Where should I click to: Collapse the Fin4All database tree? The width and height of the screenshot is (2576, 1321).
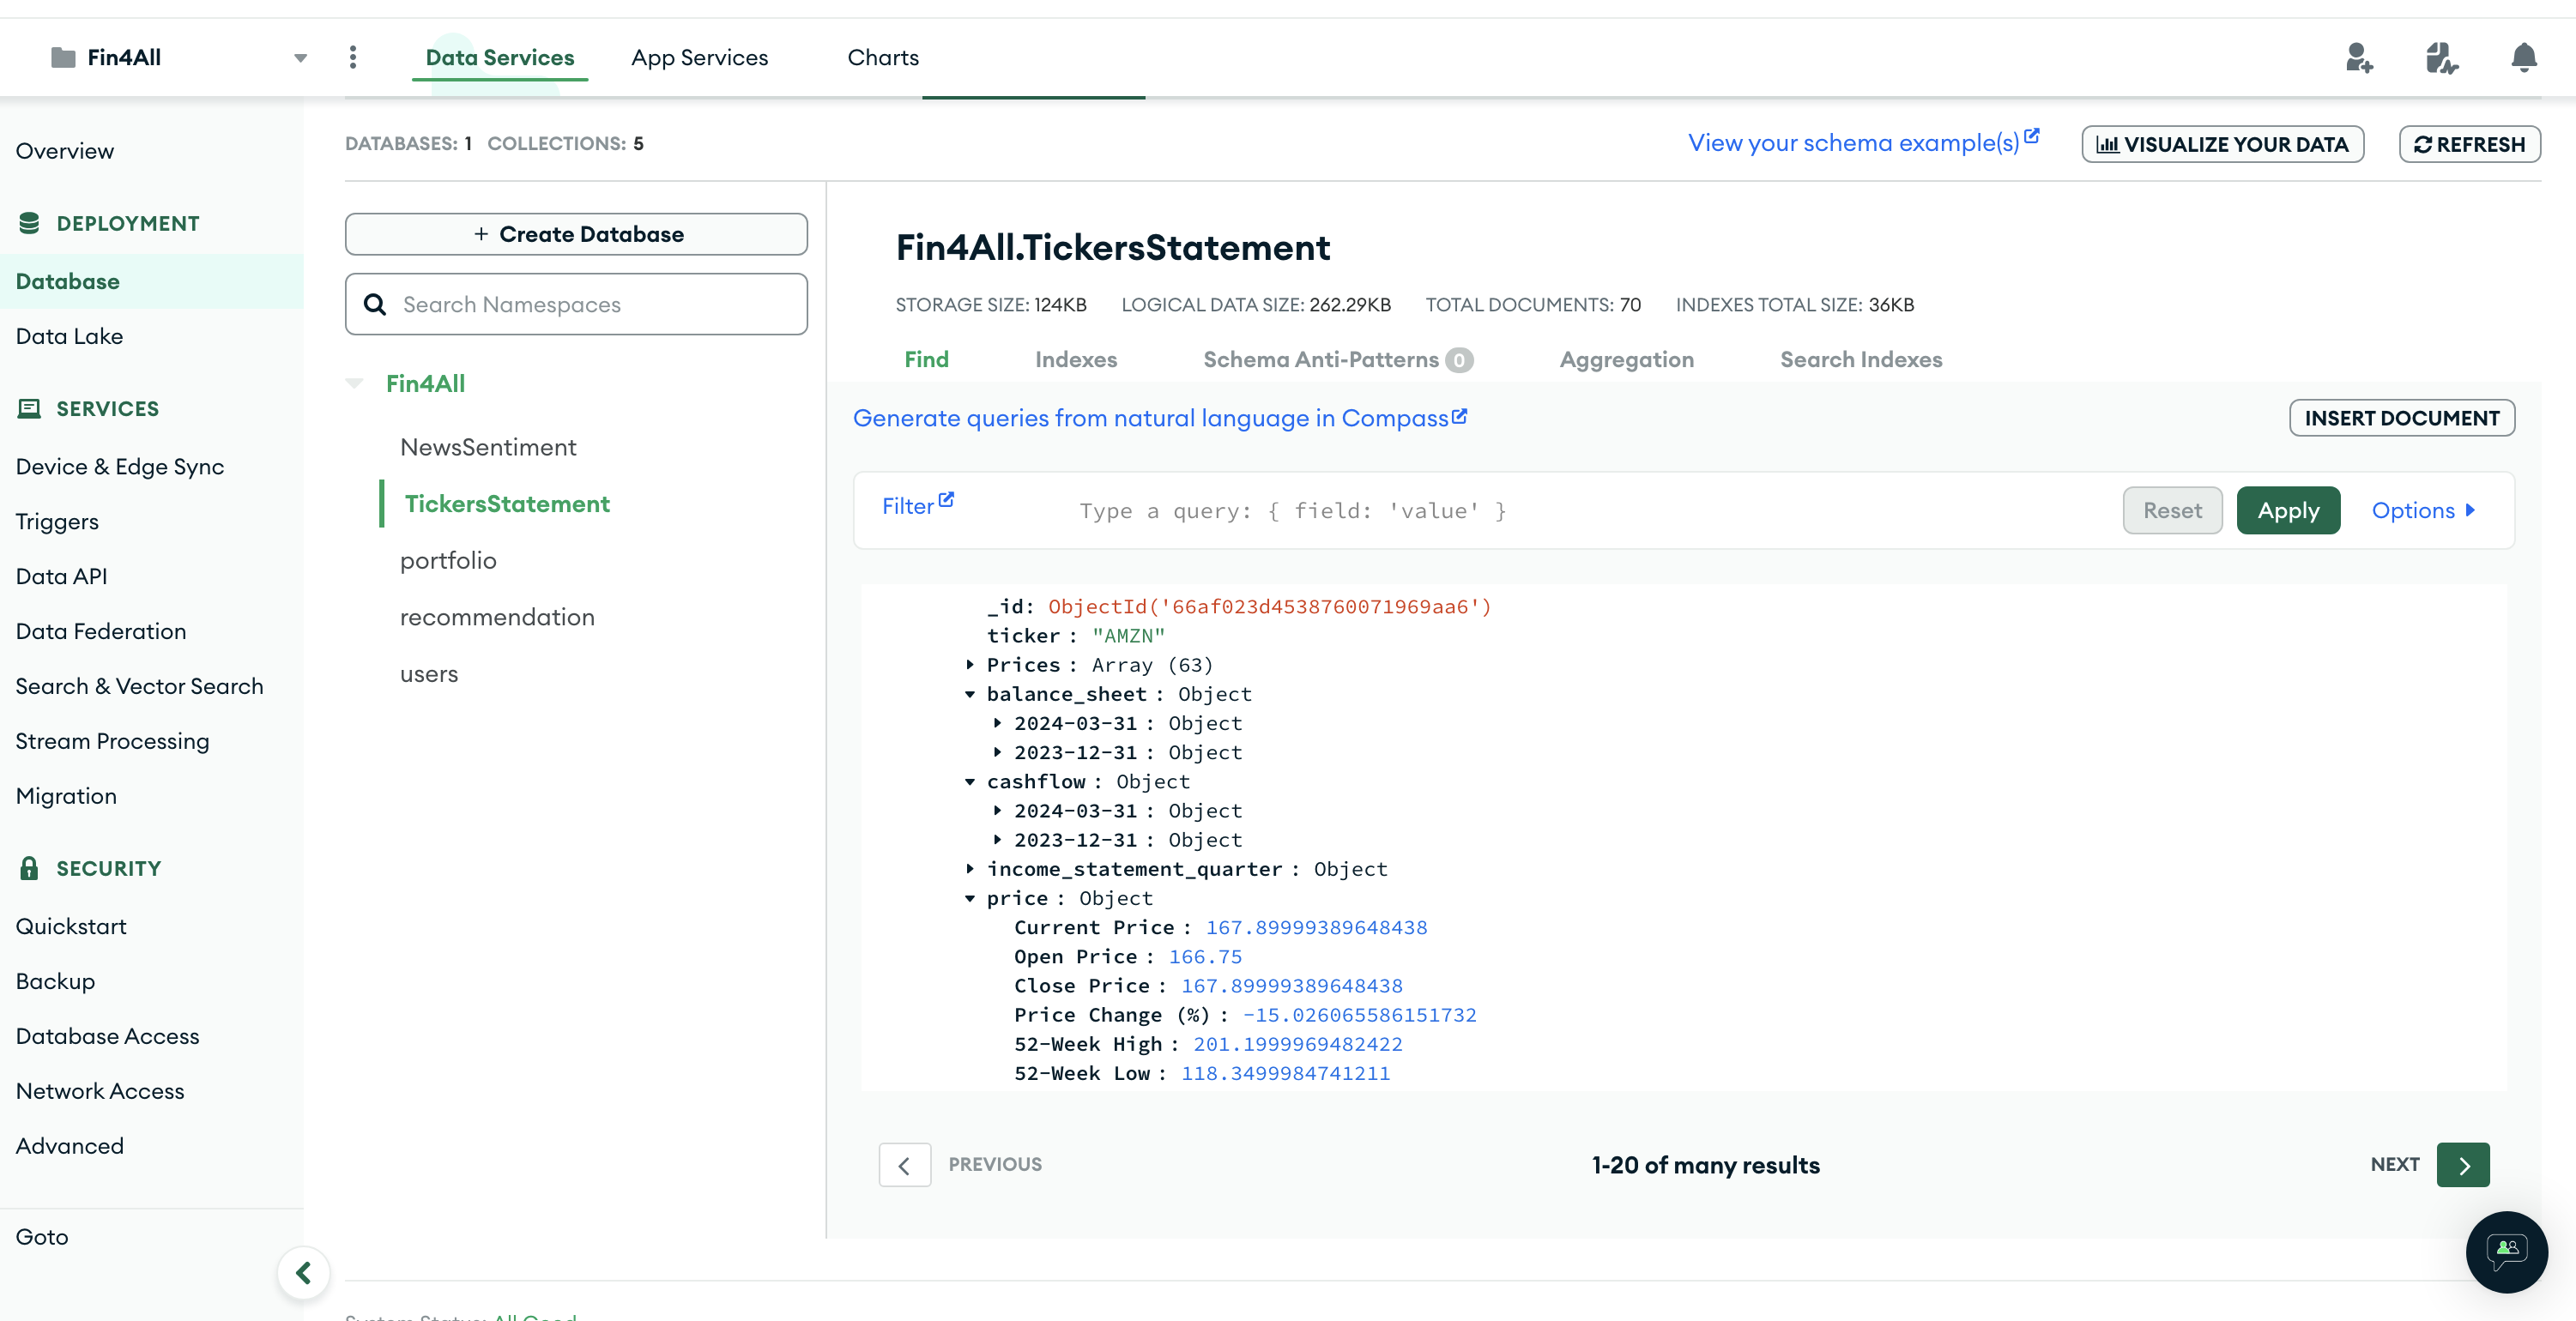click(x=354, y=384)
